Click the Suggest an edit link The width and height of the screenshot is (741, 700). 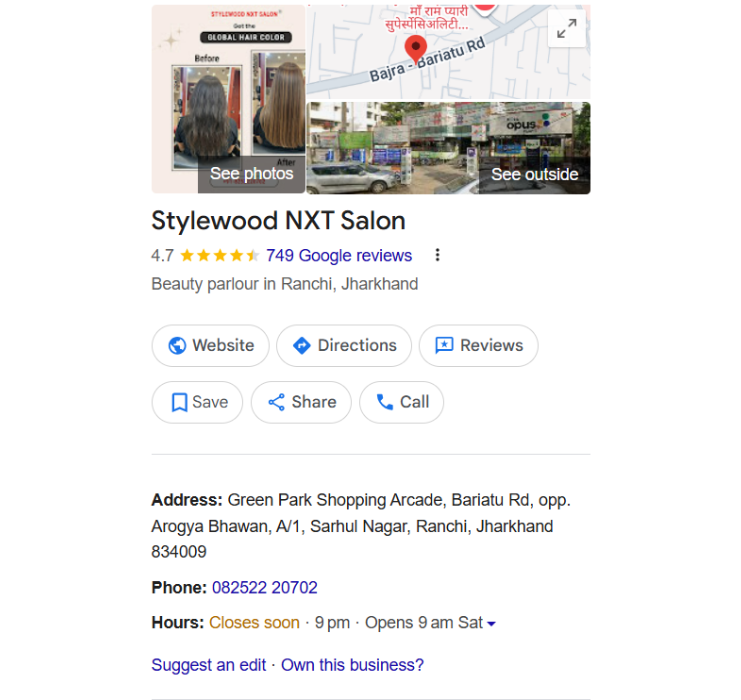[209, 665]
